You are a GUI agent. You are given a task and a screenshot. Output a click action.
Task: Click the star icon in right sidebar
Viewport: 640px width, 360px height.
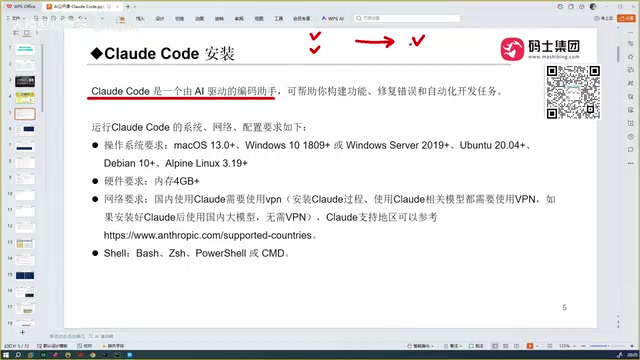(x=631, y=56)
